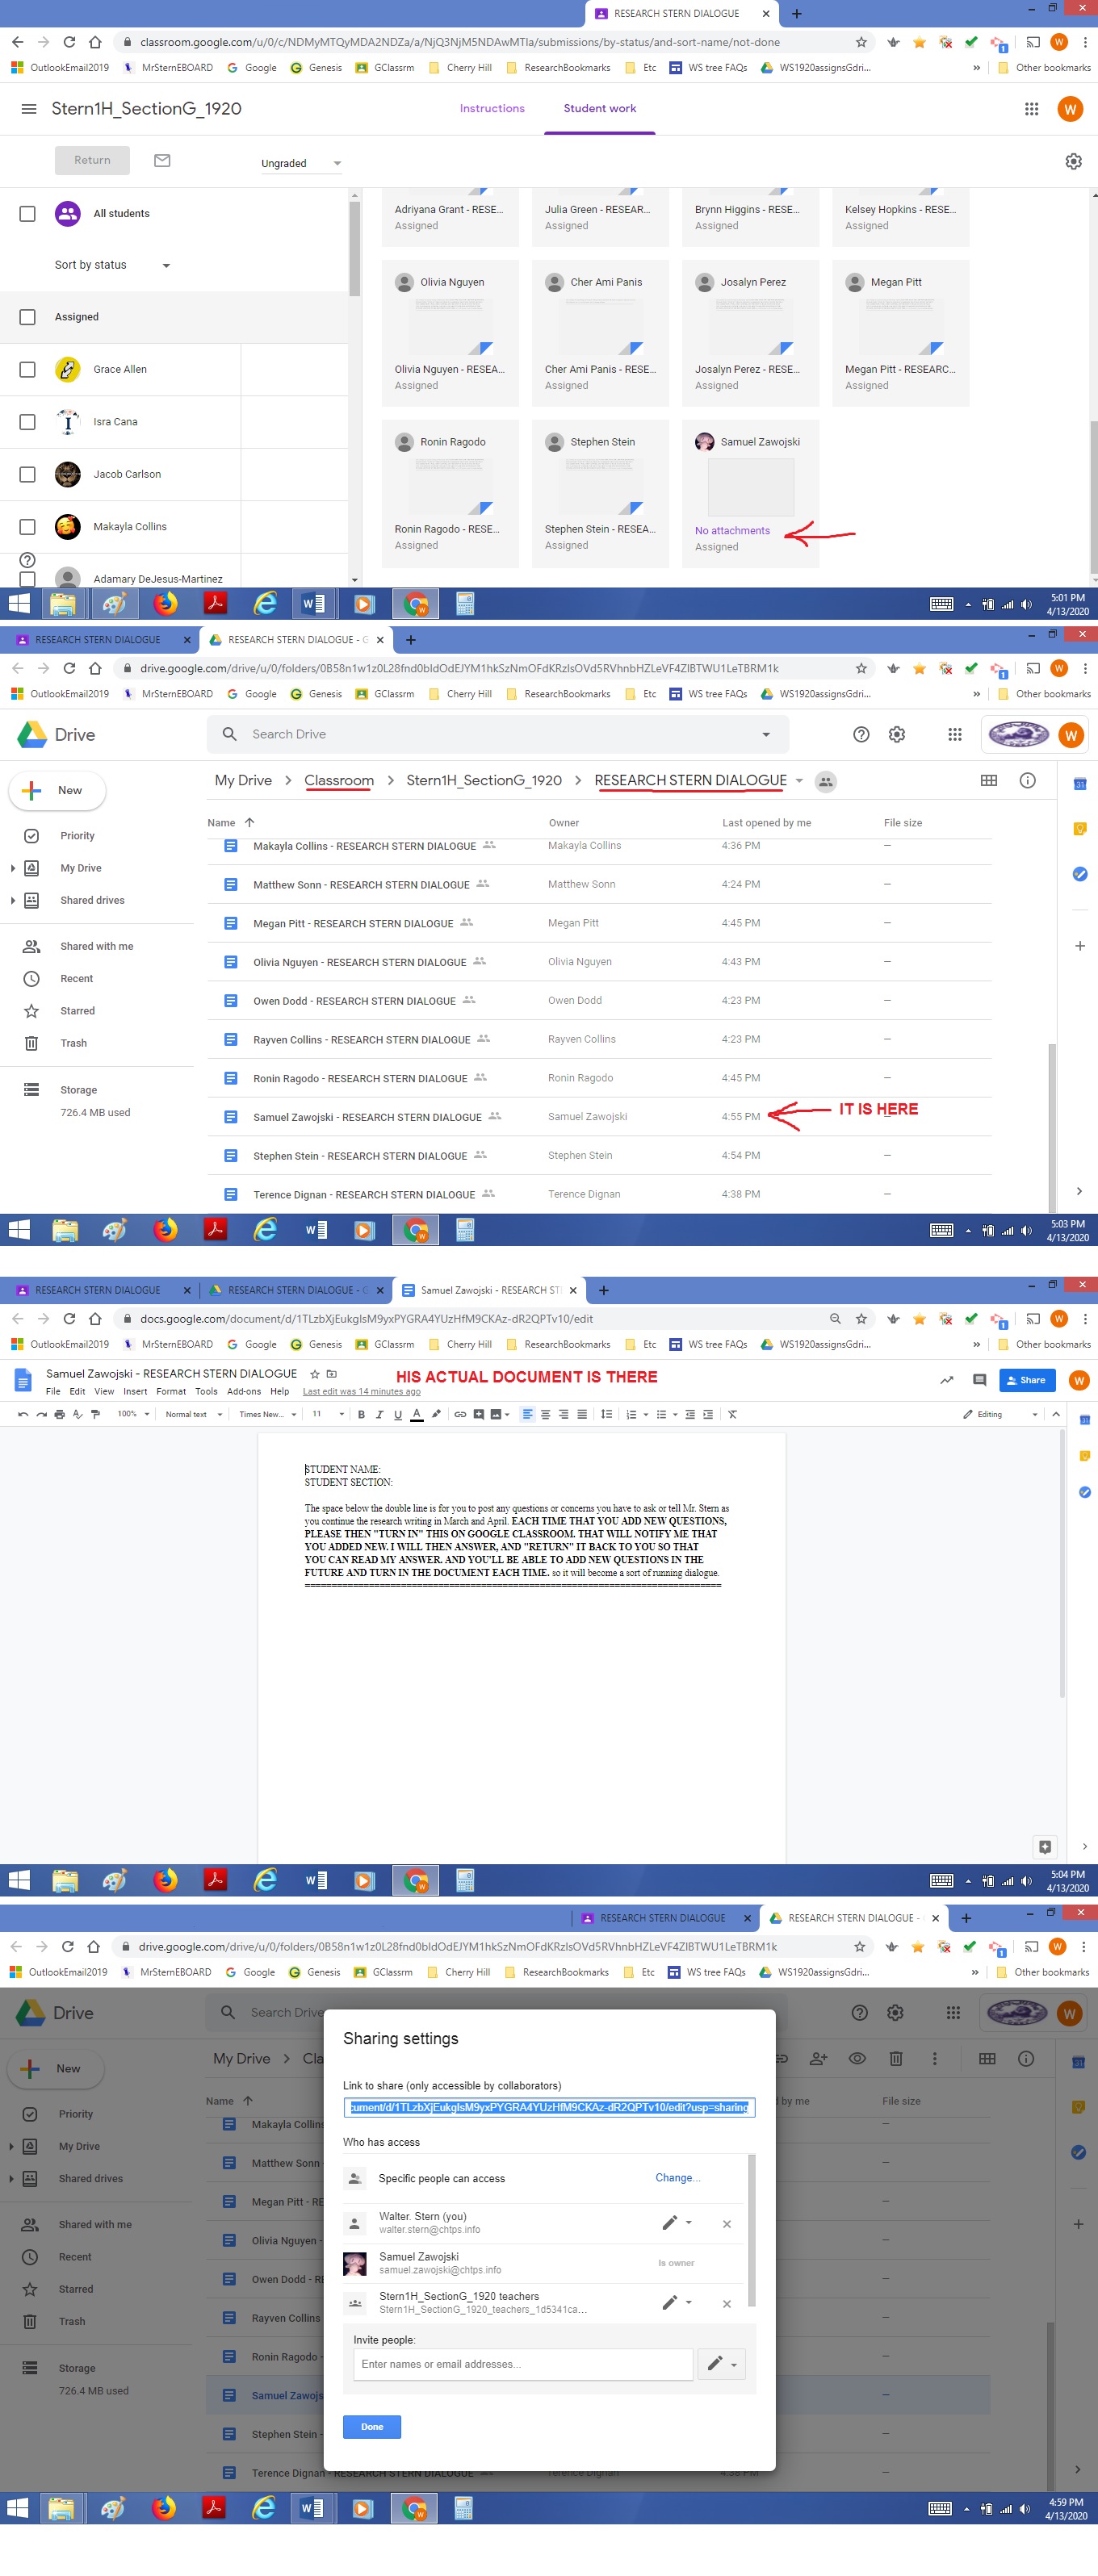Click Line spacing icon in Docs toolbar
1098x2576 pixels.
pos(607,1414)
